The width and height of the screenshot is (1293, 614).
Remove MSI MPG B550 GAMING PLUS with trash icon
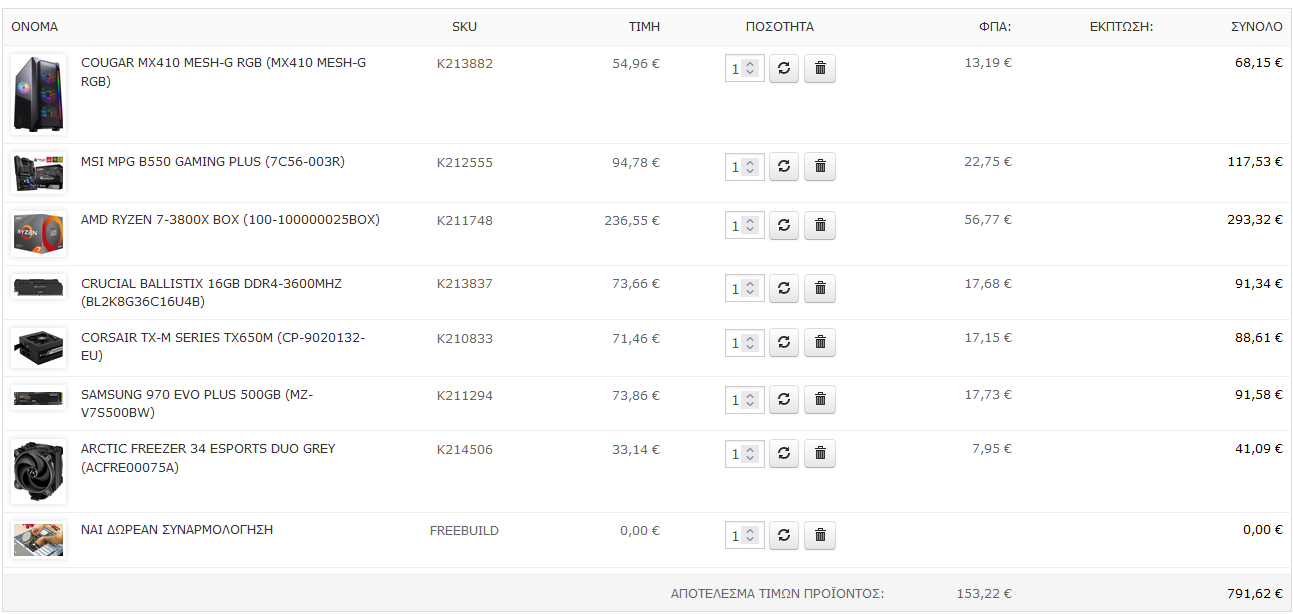point(820,167)
